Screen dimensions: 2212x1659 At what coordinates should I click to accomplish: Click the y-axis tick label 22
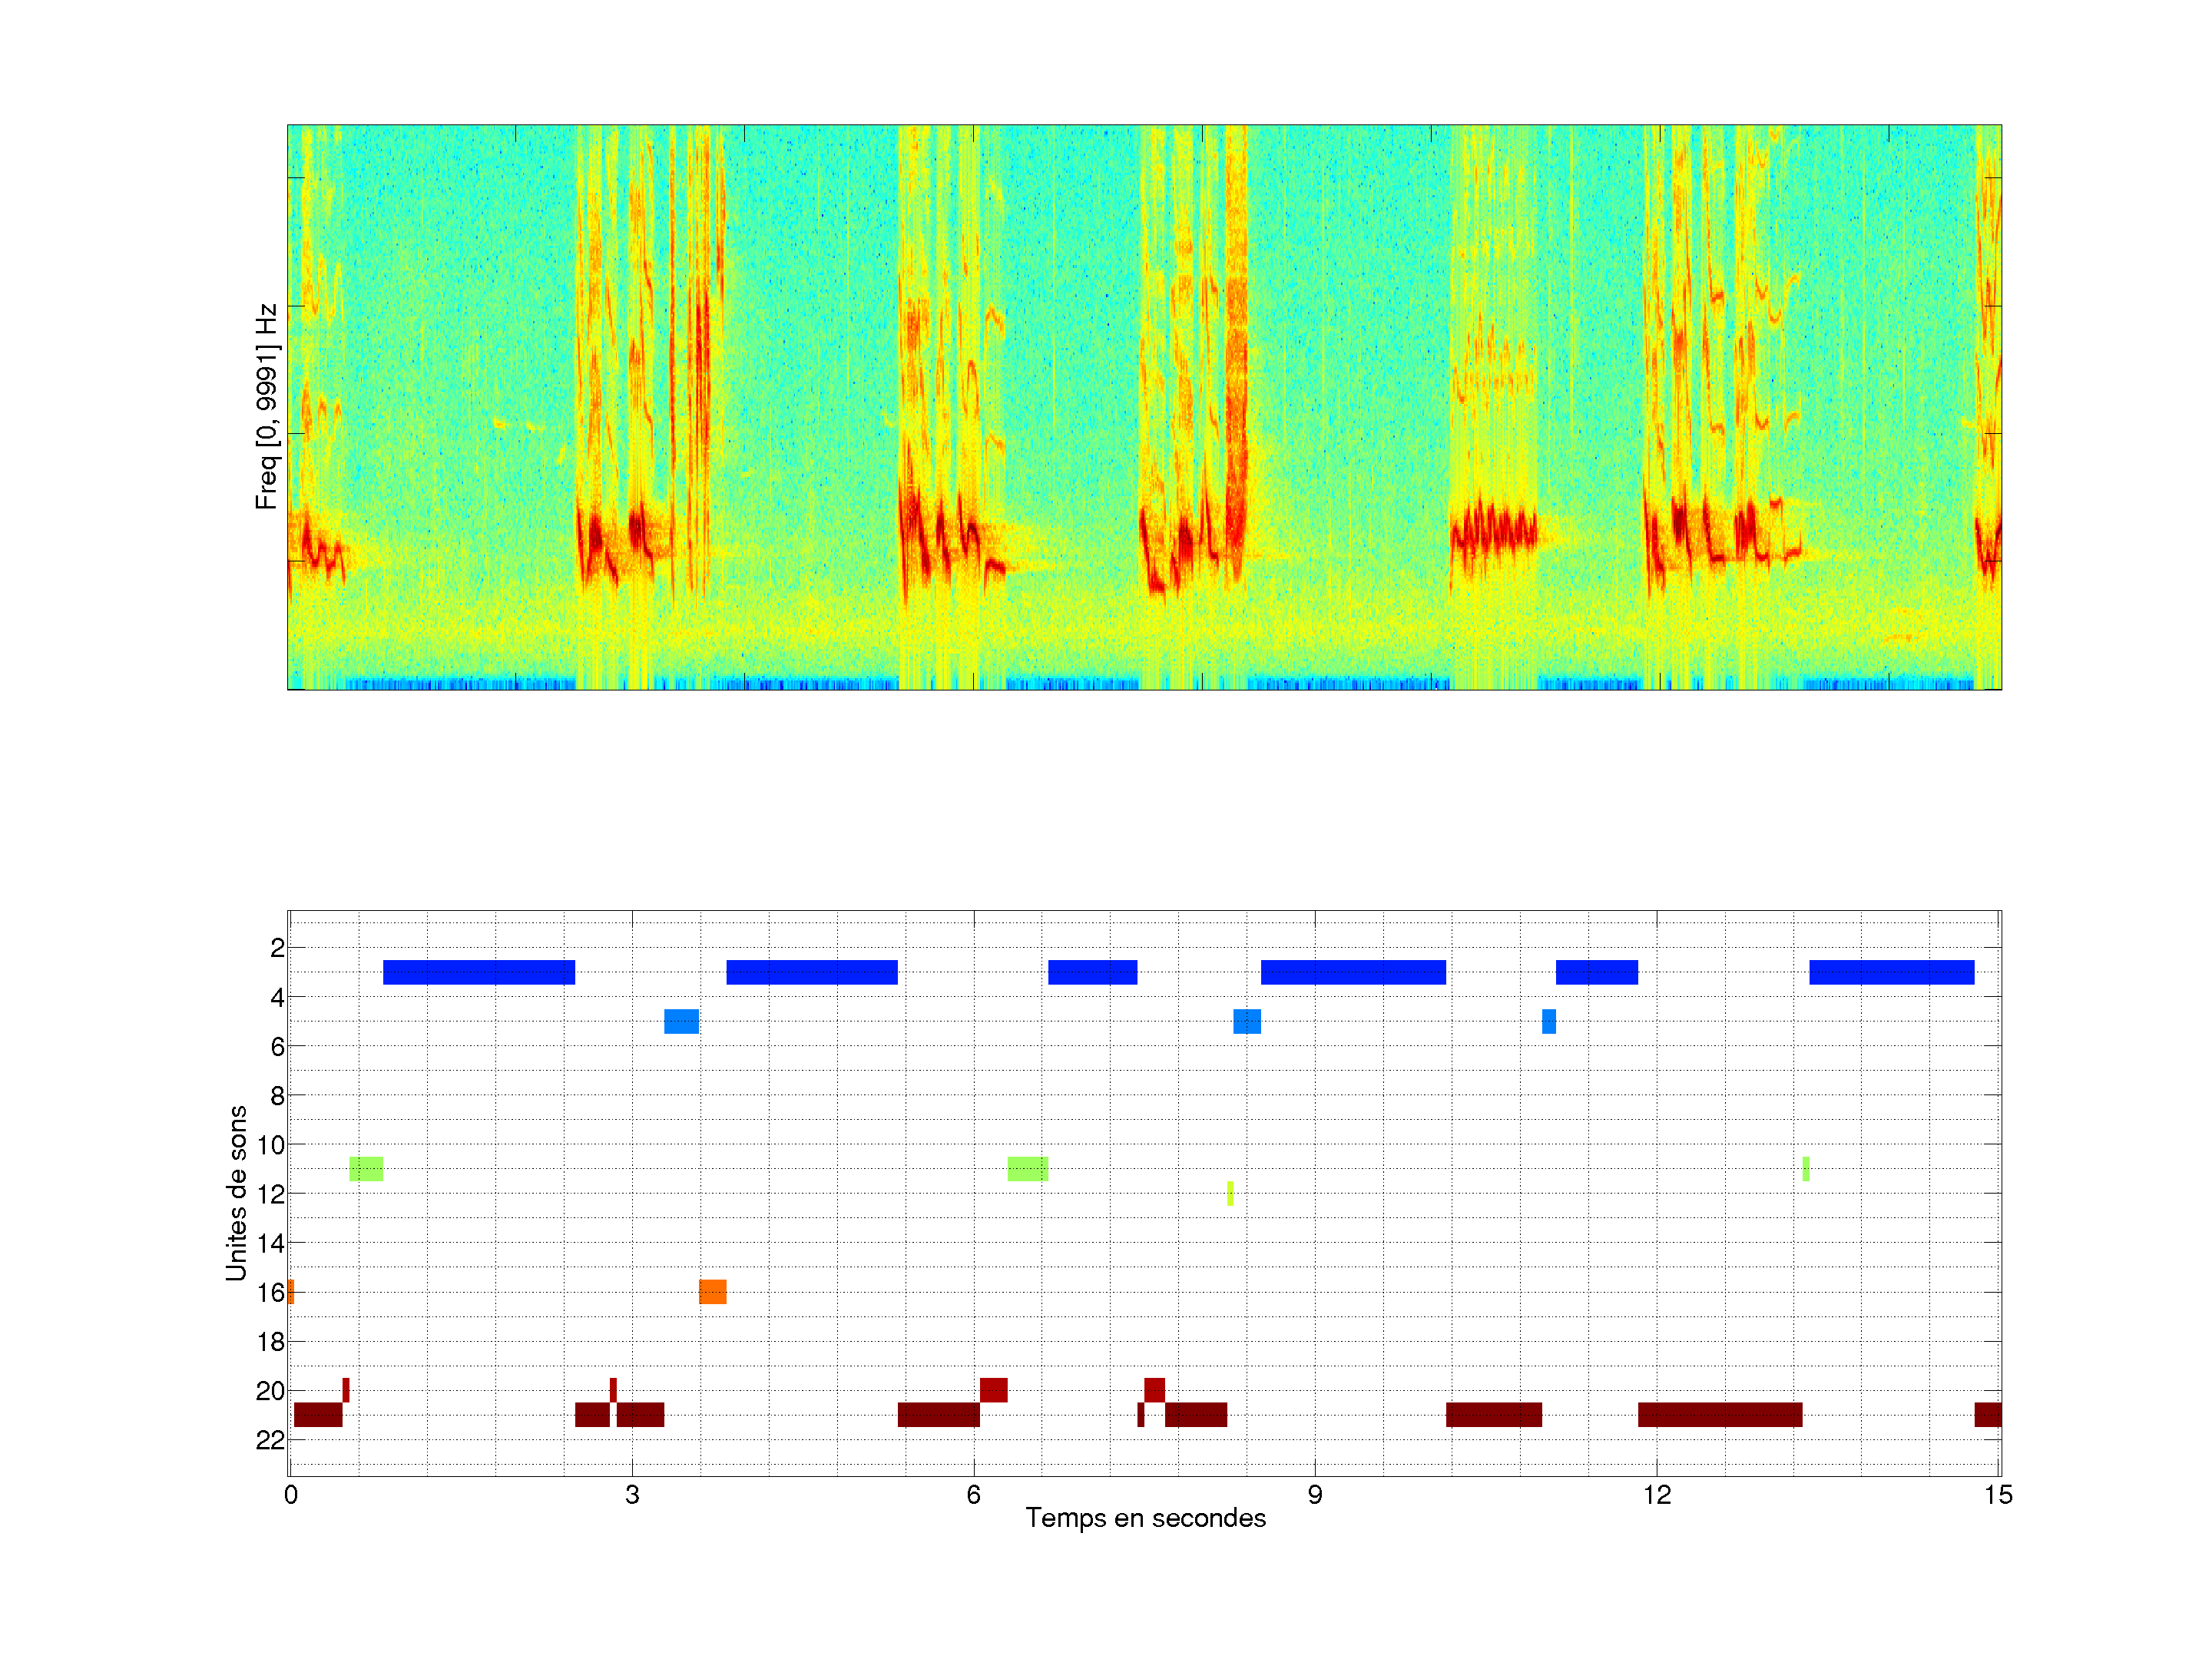270,1440
